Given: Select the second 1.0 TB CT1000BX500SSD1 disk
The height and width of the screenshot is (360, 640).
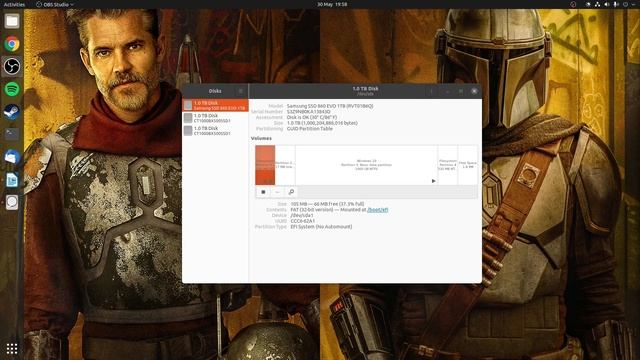Looking at the screenshot, I should tap(215, 118).
